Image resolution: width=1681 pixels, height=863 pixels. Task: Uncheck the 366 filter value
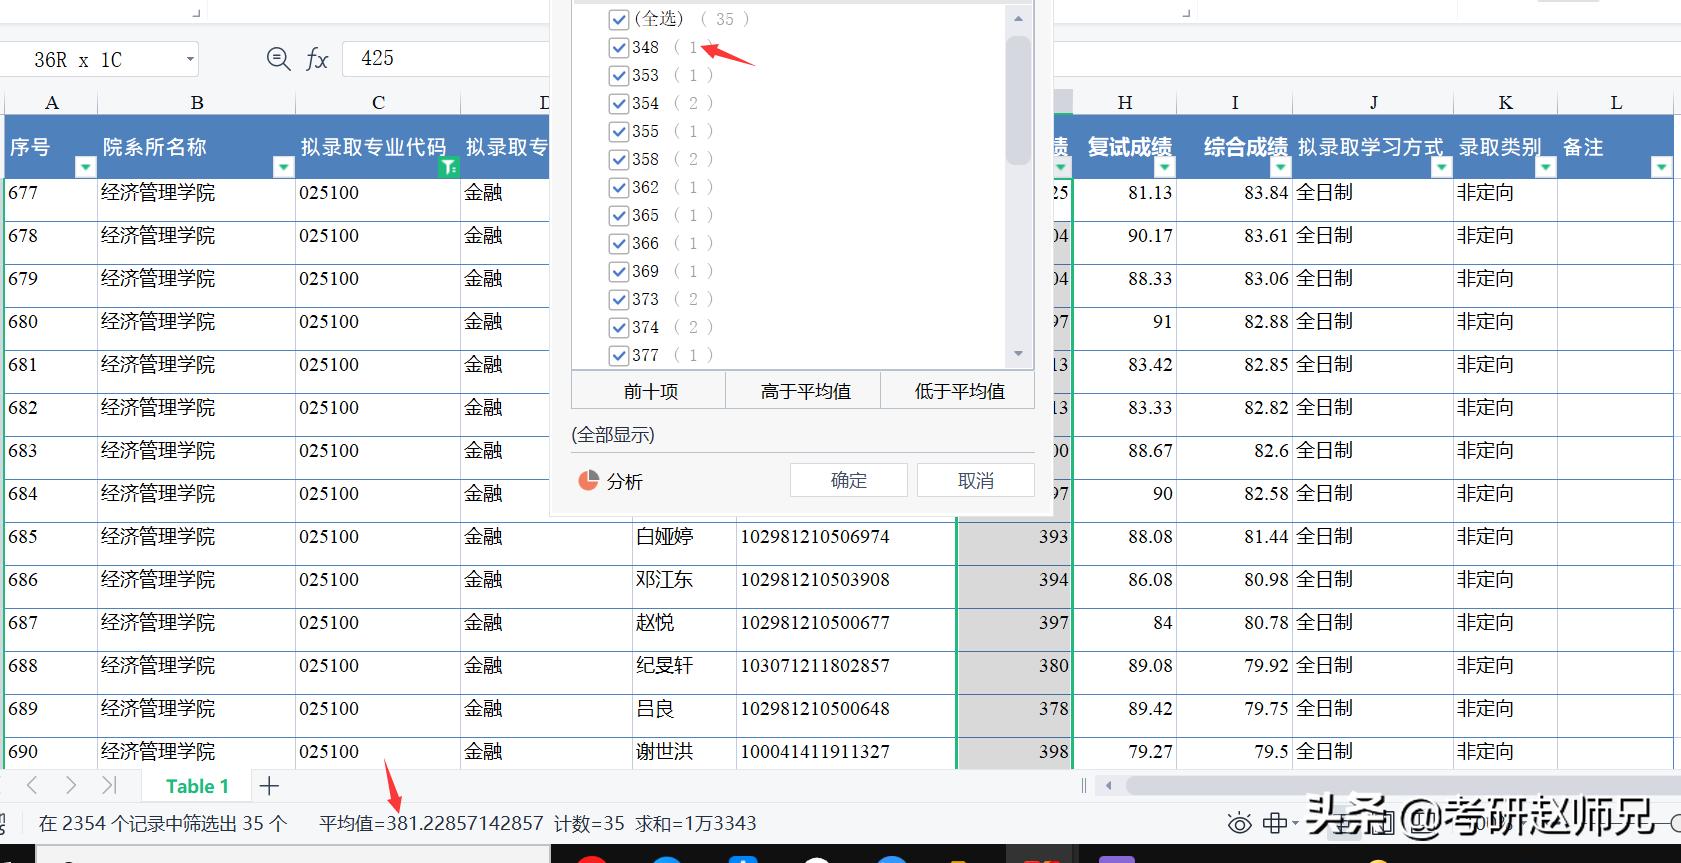pyautogui.click(x=619, y=243)
